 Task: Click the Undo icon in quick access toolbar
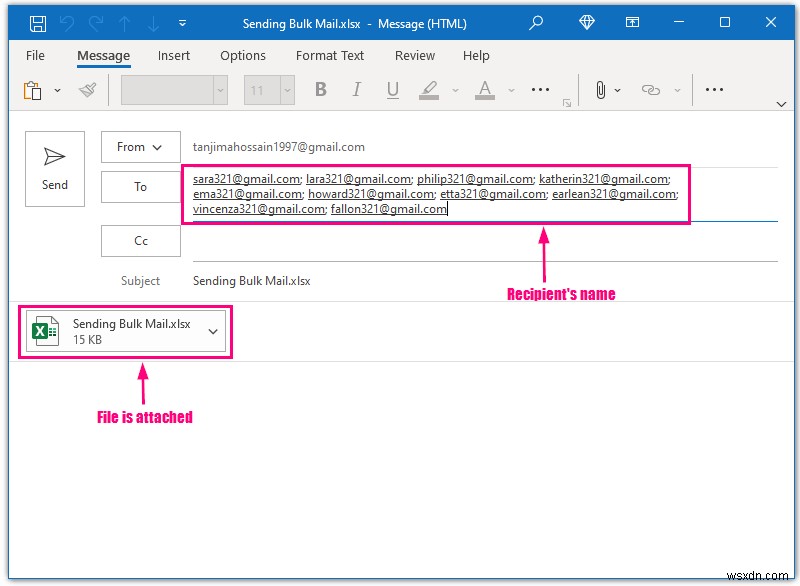click(x=66, y=22)
